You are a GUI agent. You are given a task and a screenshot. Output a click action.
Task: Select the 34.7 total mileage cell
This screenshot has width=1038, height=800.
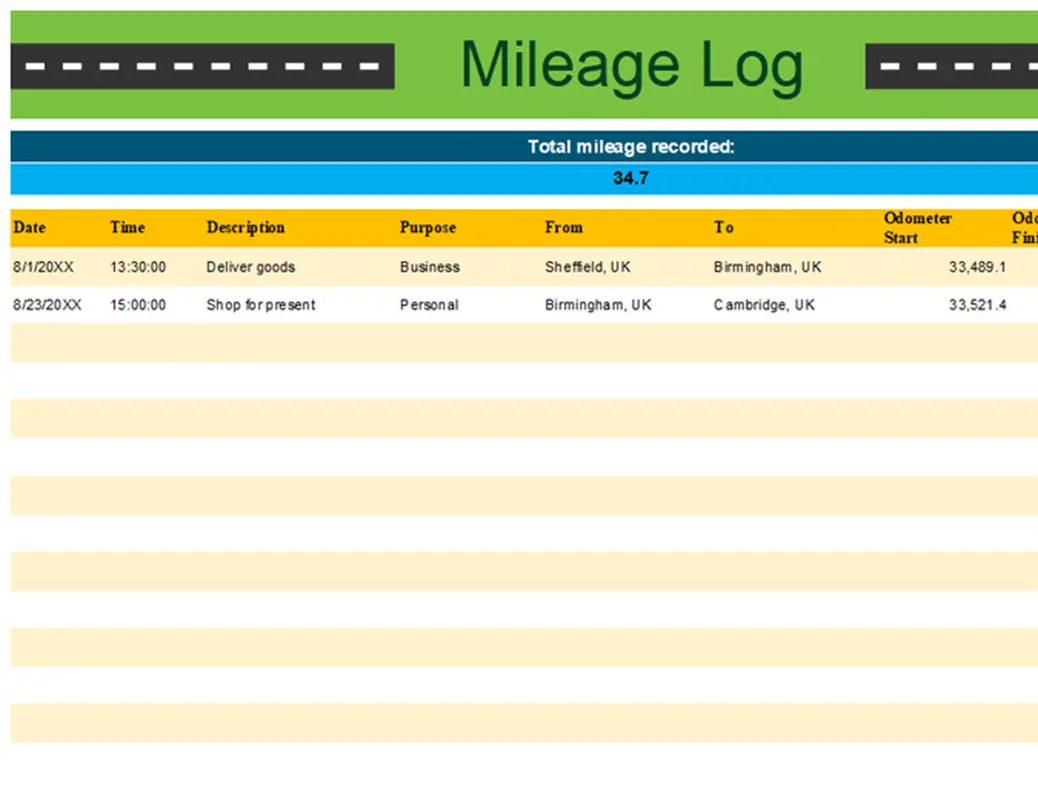tap(631, 179)
